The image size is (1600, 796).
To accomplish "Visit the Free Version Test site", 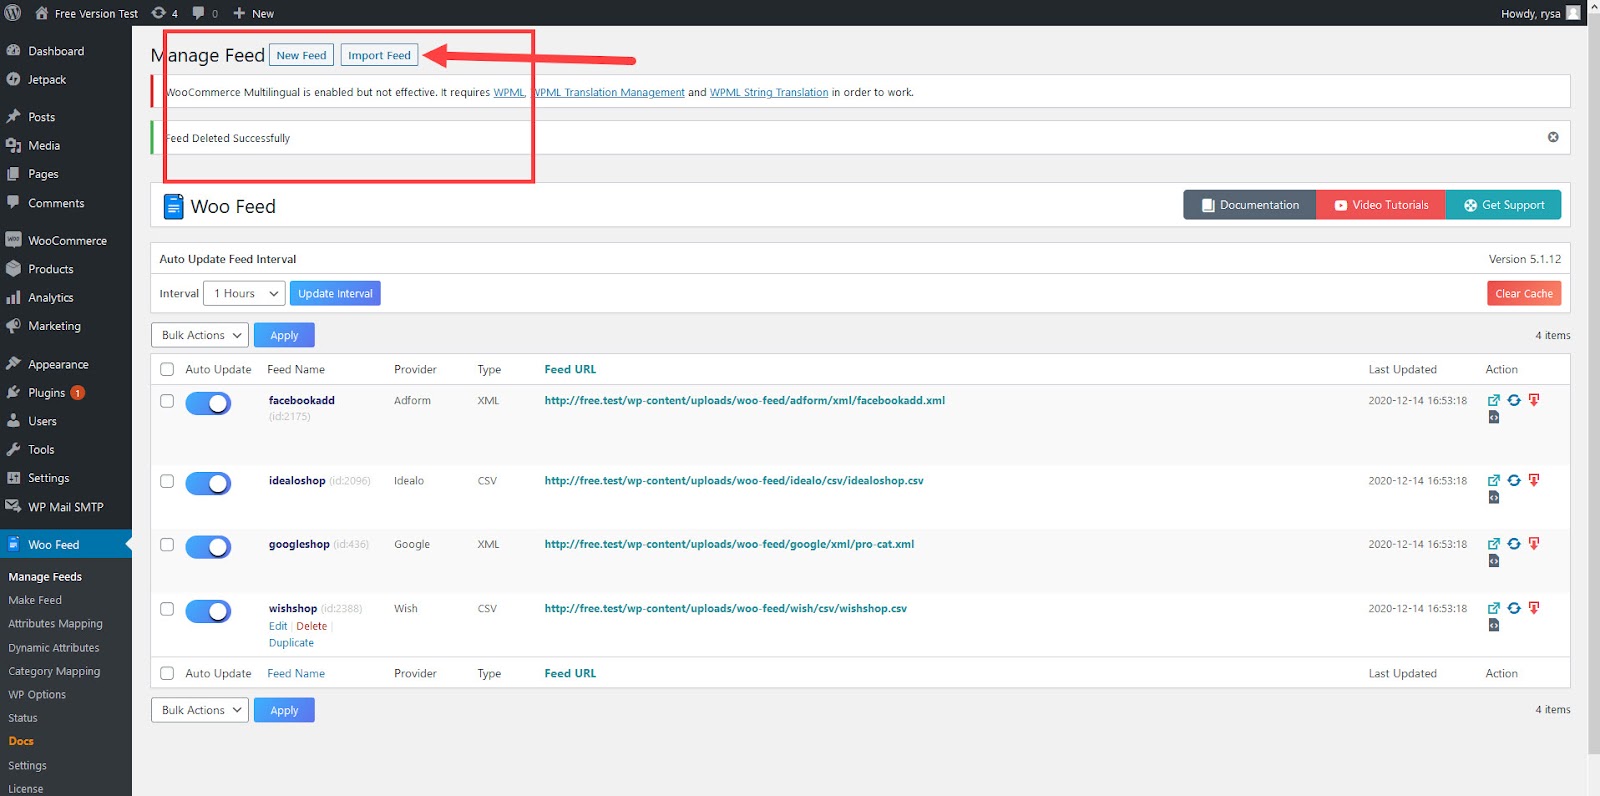I will (86, 13).
